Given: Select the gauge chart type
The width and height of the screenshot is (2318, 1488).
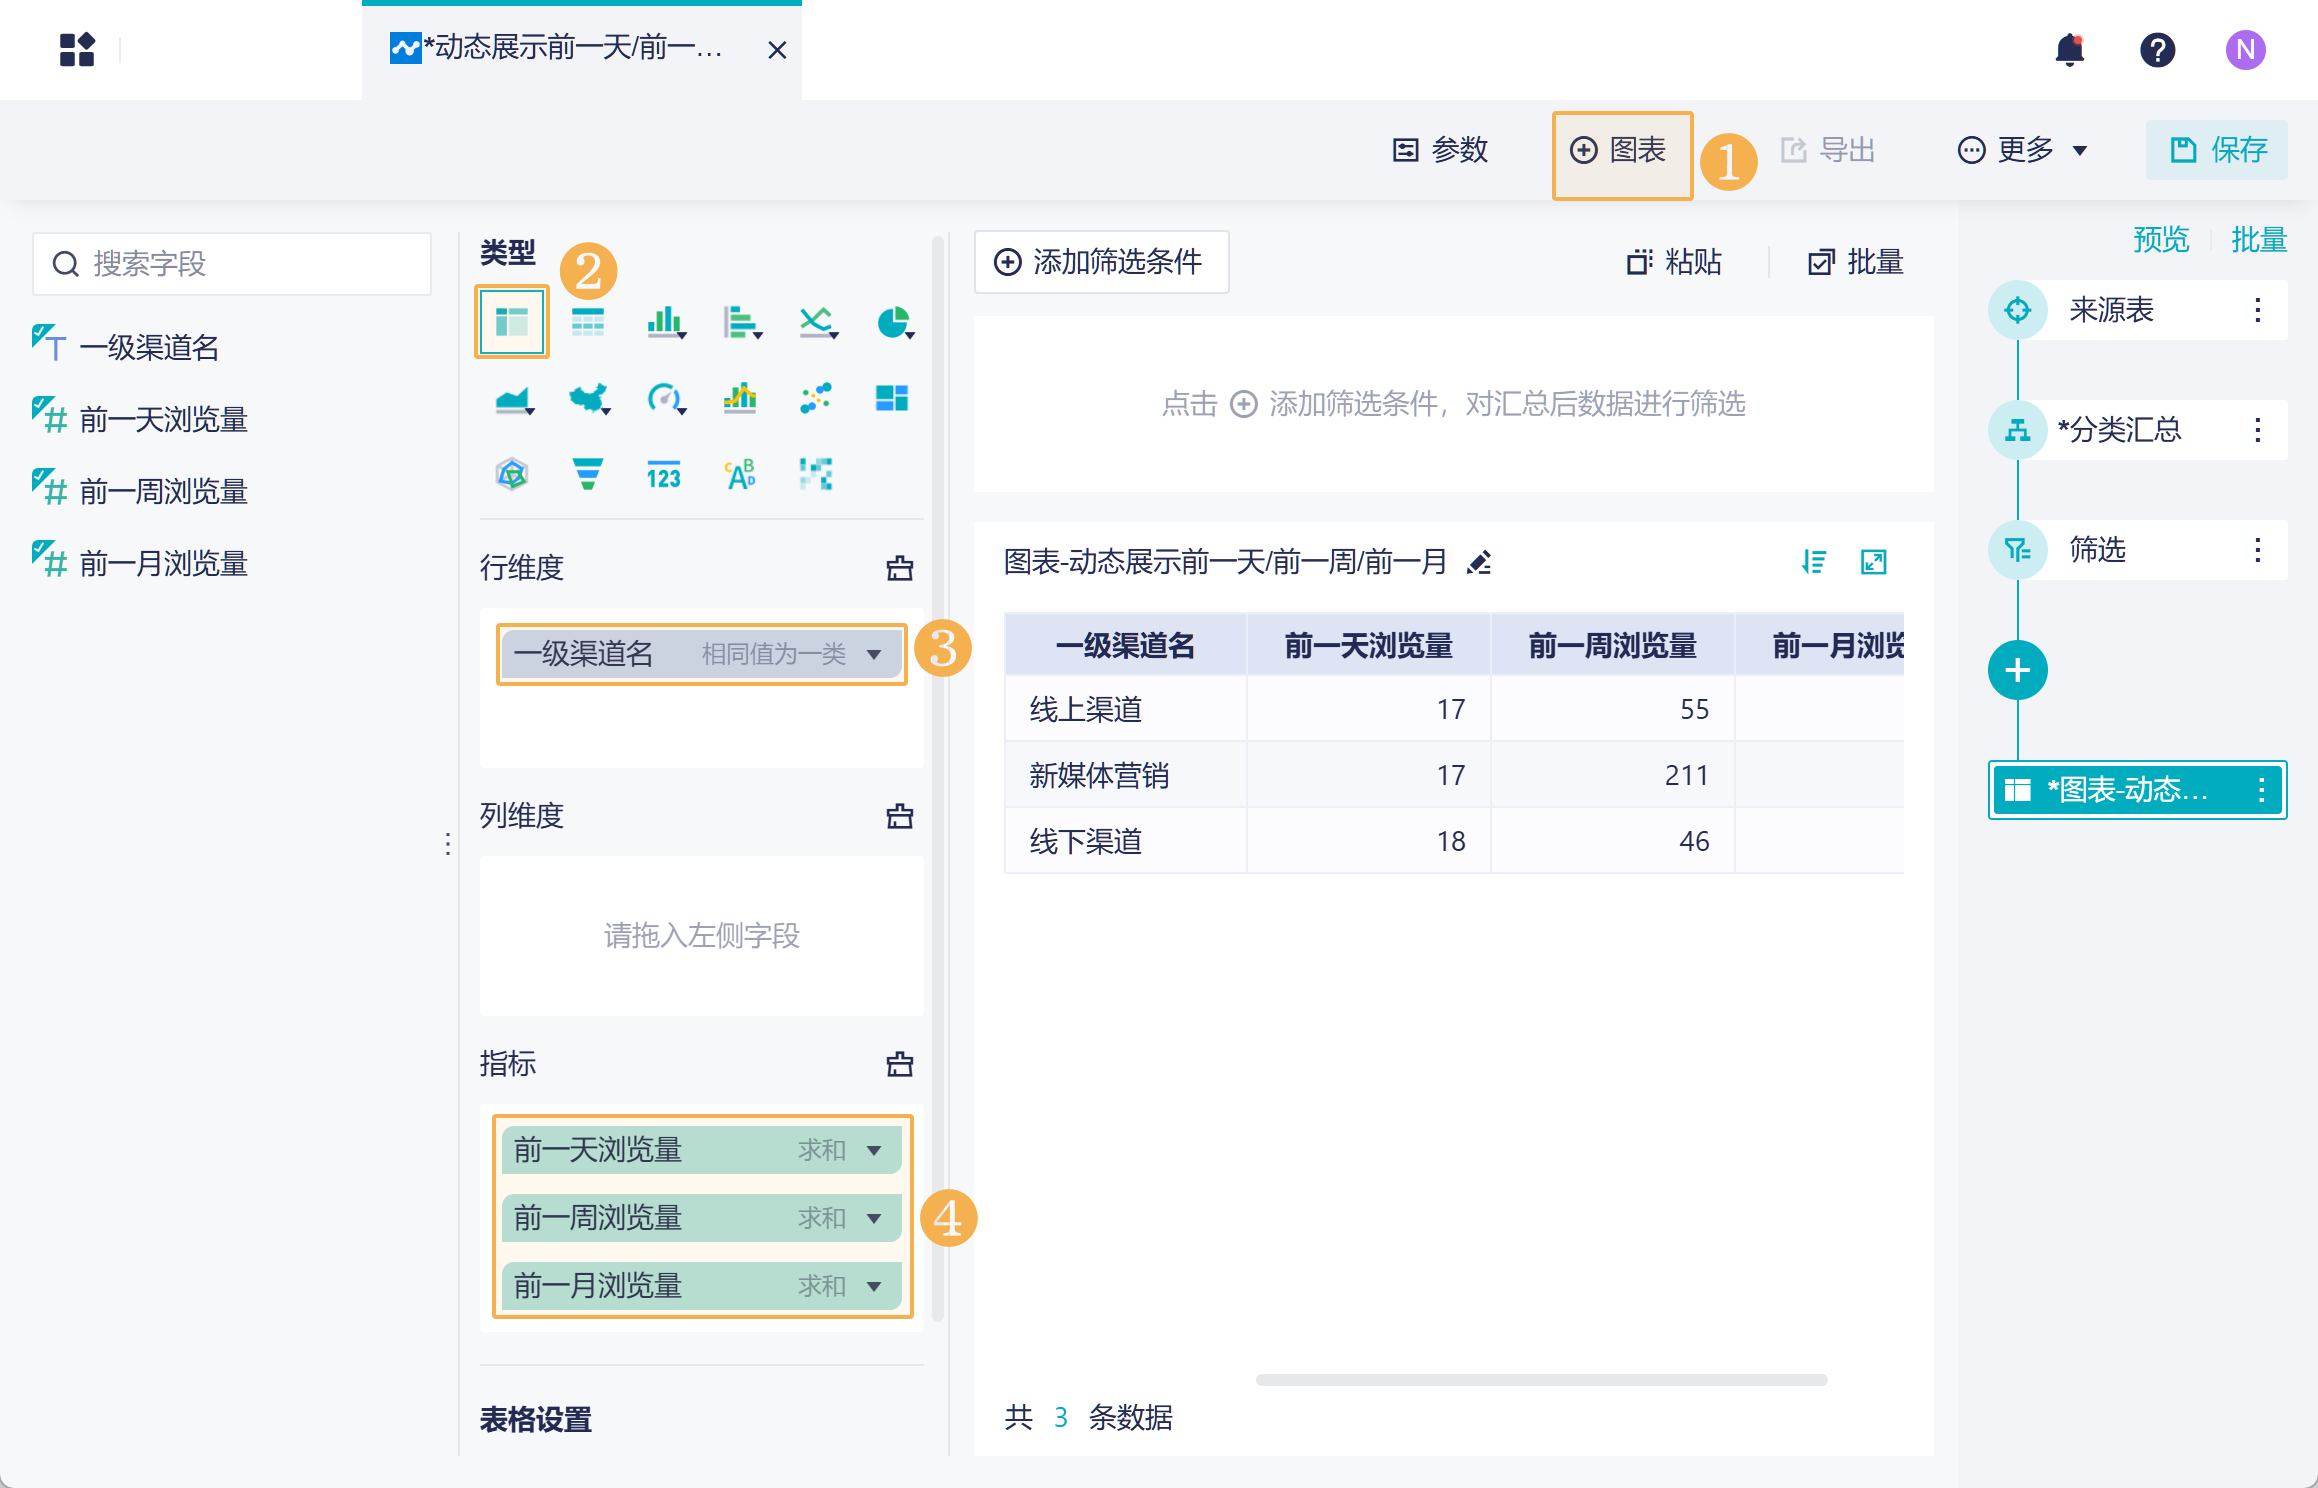Looking at the screenshot, I should (x=664, y=399).
